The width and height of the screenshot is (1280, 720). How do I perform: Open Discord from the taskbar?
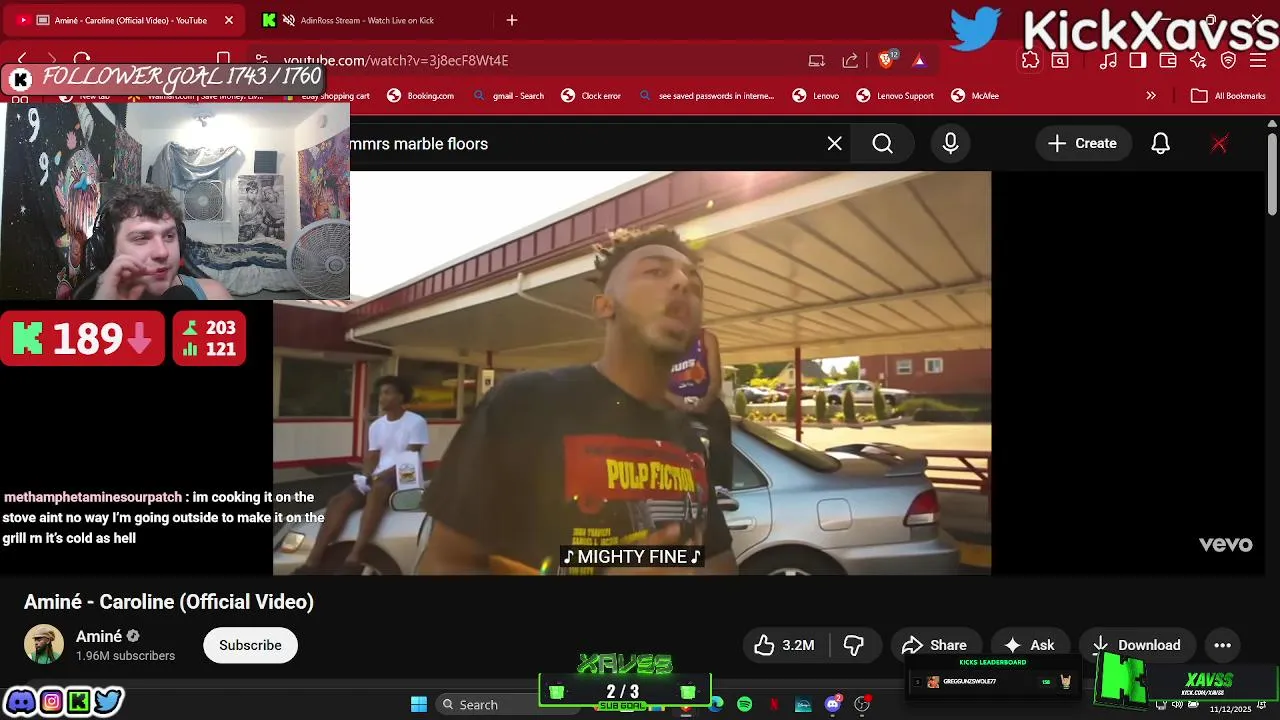[833, 705]
